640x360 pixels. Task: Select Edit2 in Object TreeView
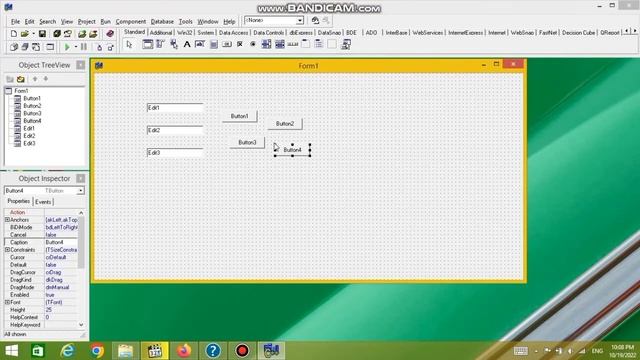[x=29, y=136]
